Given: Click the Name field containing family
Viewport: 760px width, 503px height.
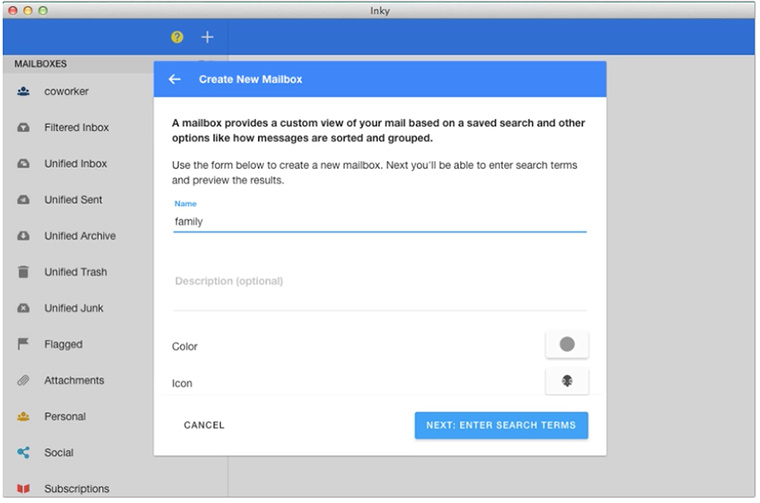Looking at the screenshot, I should (380, 221).
